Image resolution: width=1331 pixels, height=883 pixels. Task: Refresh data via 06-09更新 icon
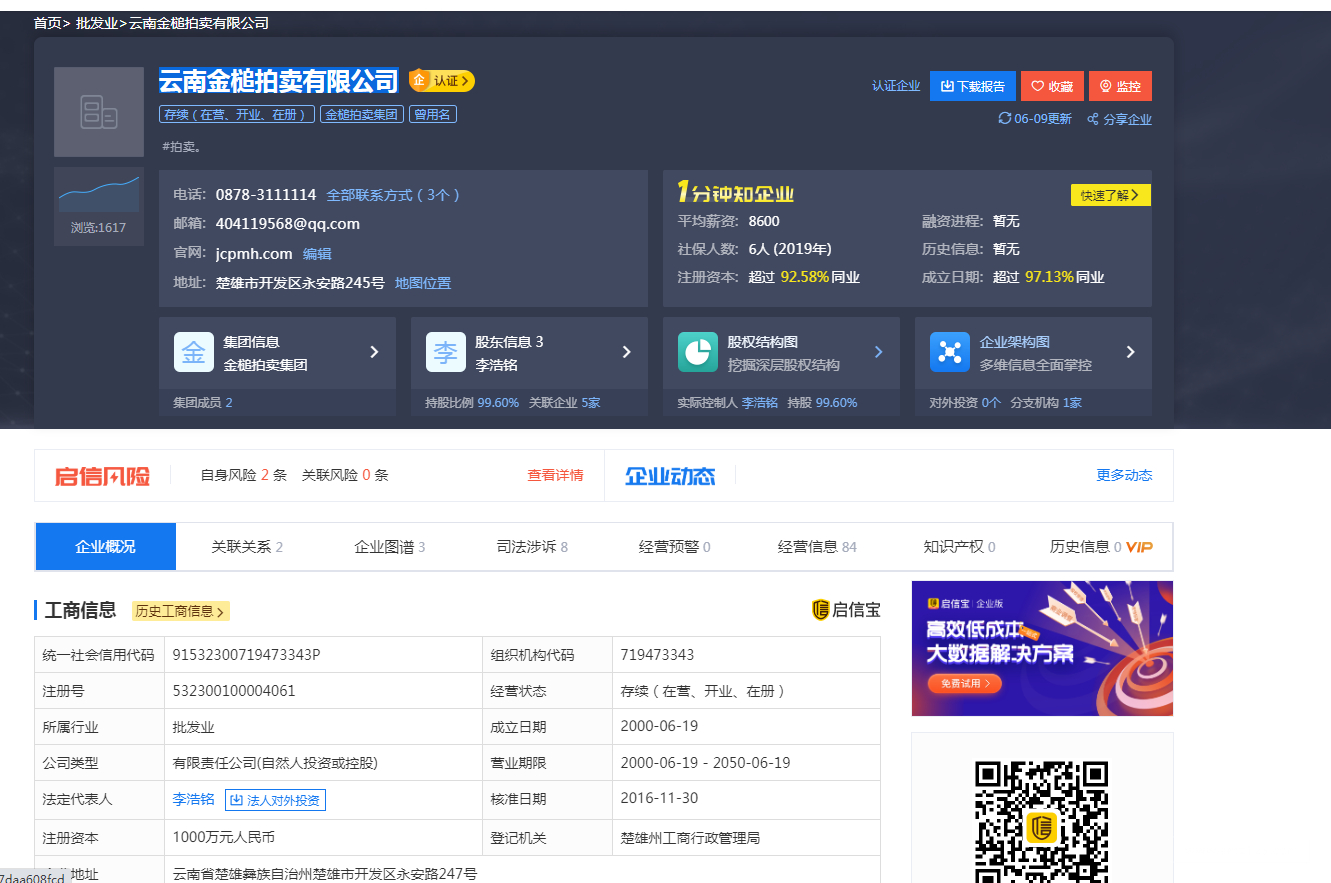(x=1034, y=118)
